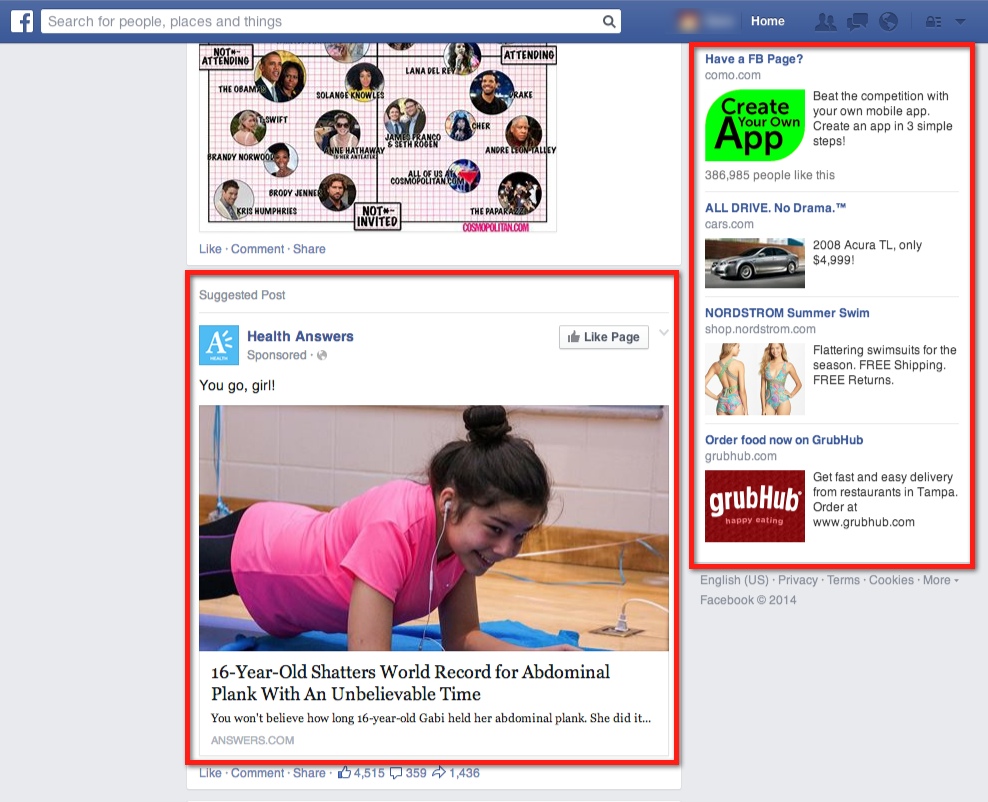Open the ALL DRIVE. No Drama. ad title
Image resolution: width=988 pixels, height=802 pixels.
pyautogui.click(x=775, y=208)
